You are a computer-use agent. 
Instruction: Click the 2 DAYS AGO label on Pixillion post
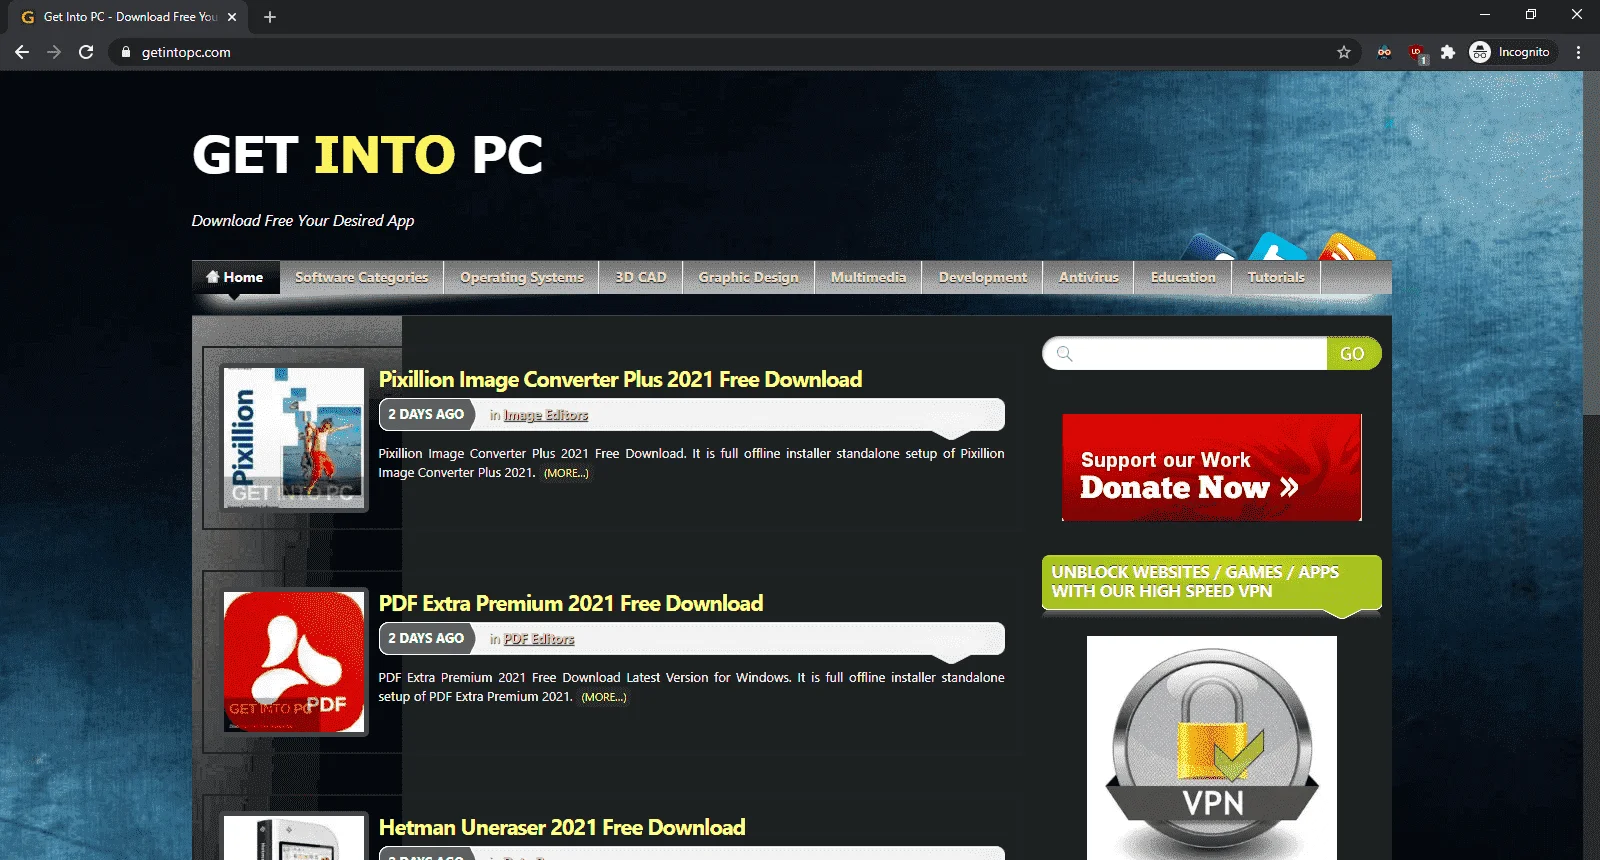(426, 414)
